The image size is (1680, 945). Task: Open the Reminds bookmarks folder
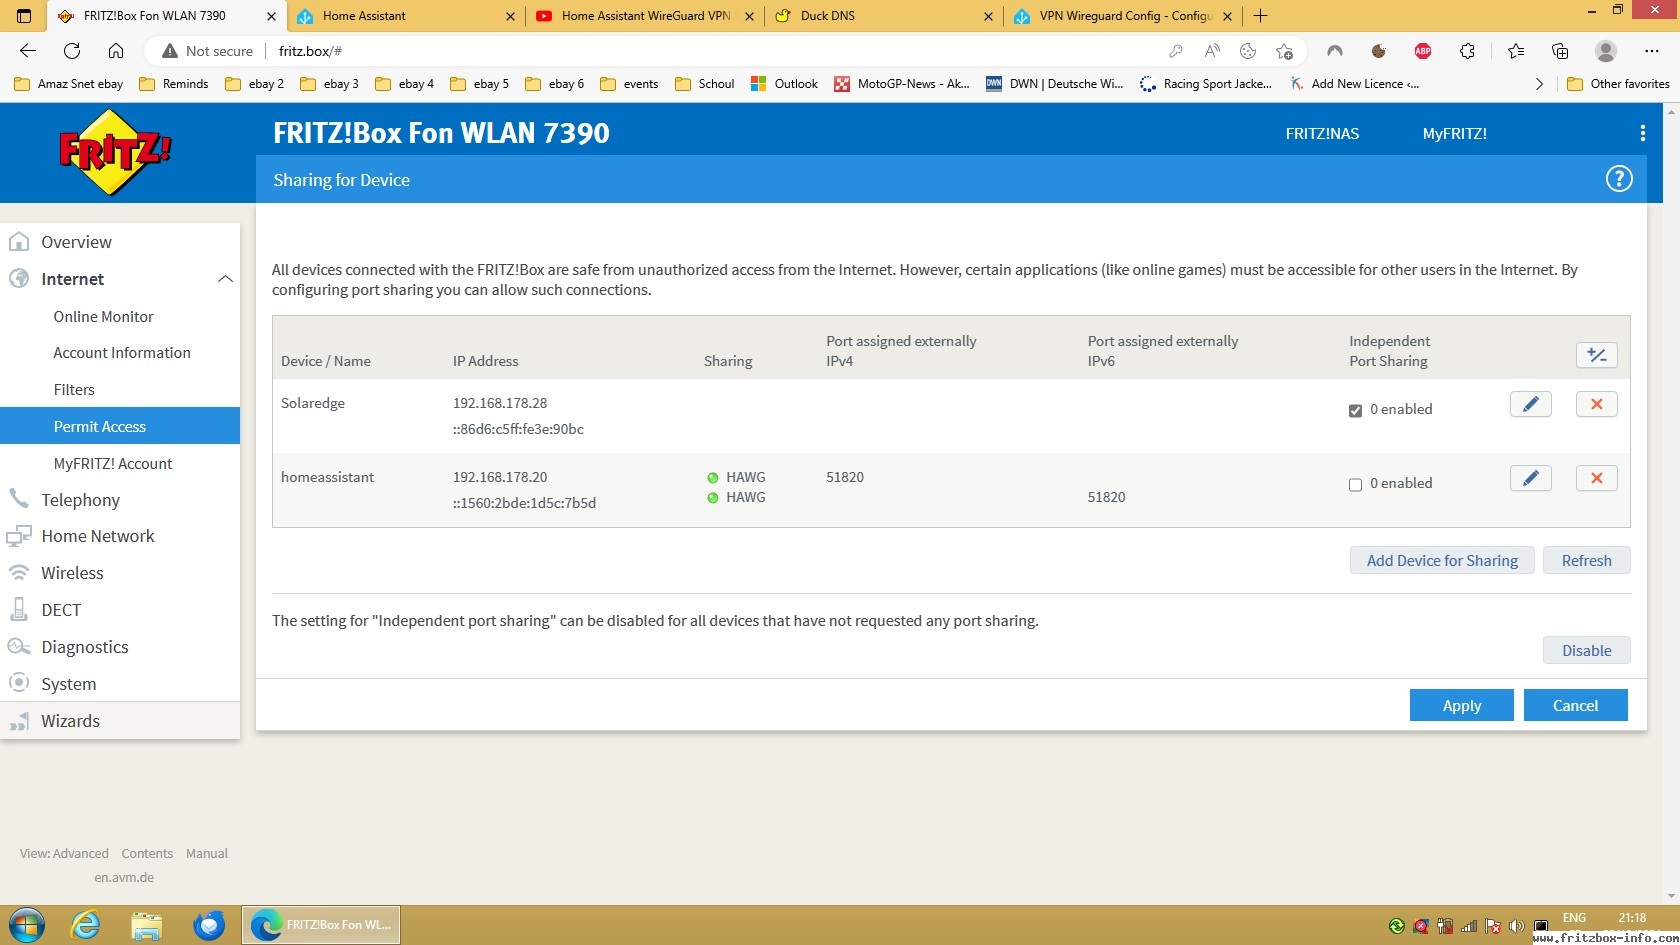coord(174,84)
